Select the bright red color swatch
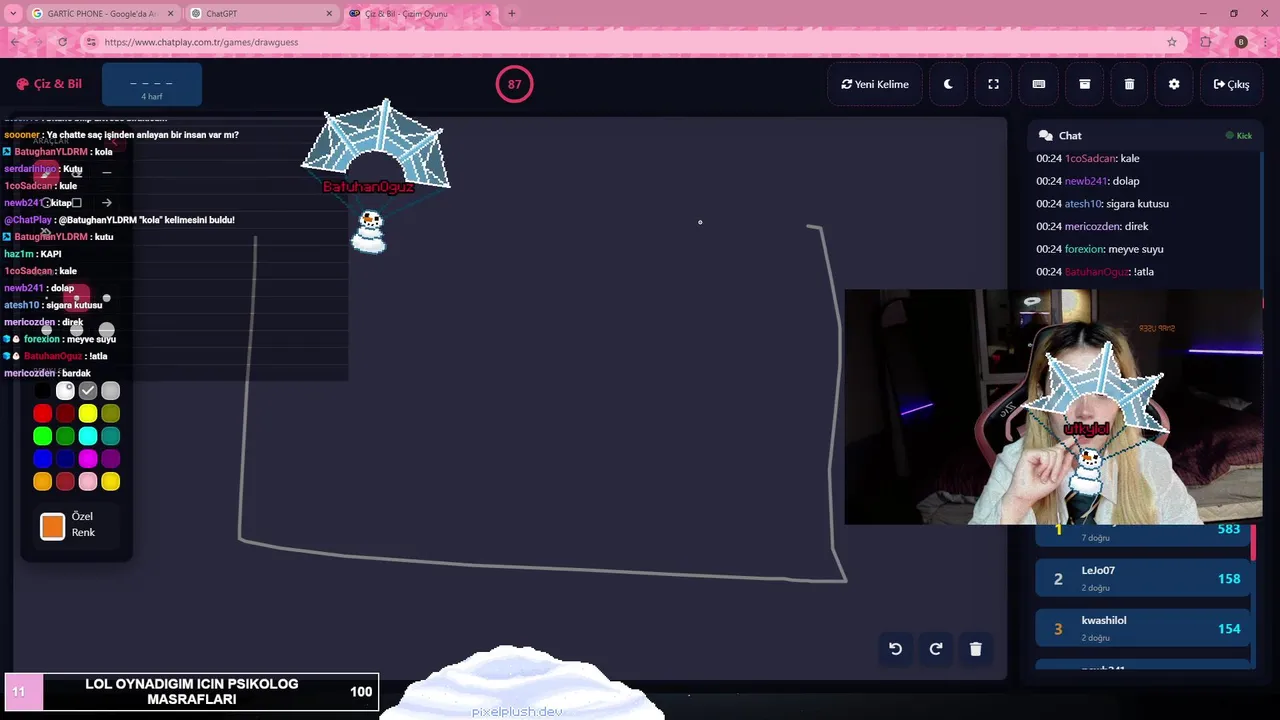 point(42,413)
